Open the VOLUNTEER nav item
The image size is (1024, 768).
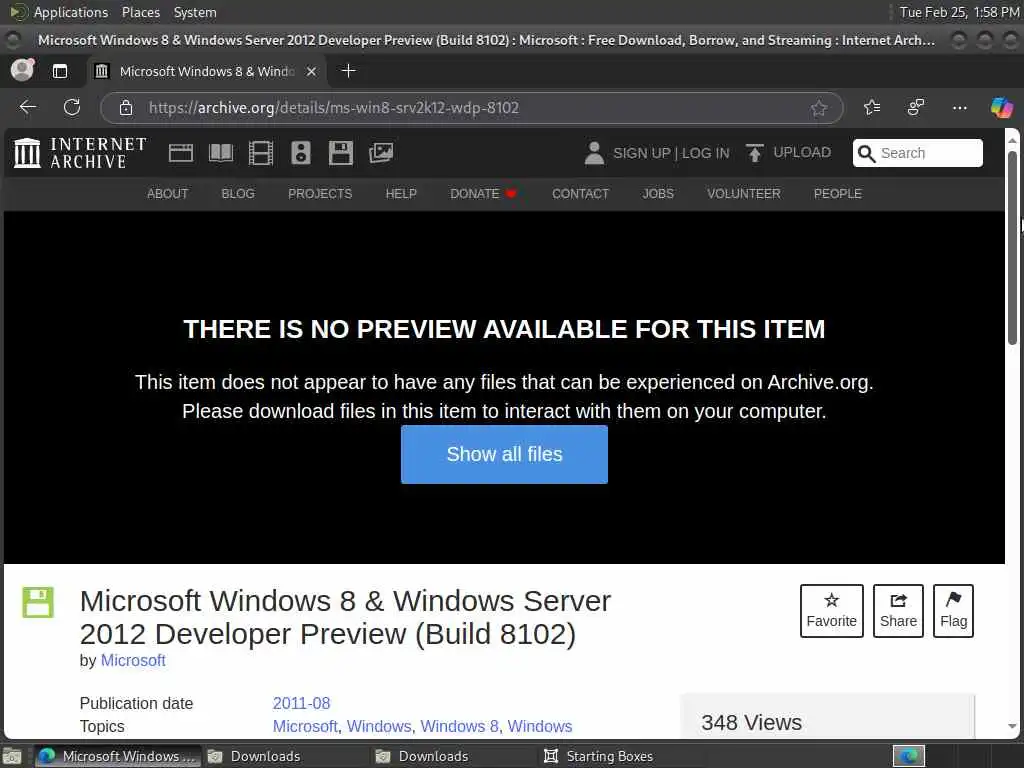(x=743, y=194)
